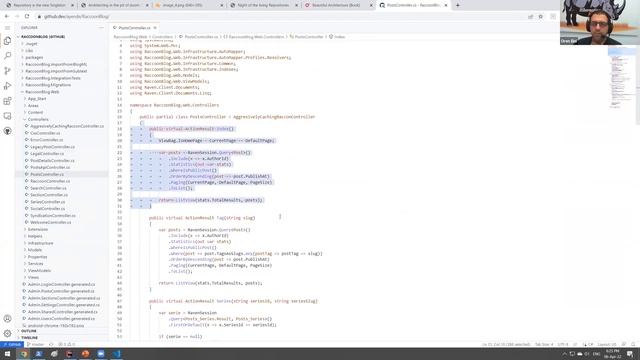Open the GitHub view in activity bar

click(7, 131)
